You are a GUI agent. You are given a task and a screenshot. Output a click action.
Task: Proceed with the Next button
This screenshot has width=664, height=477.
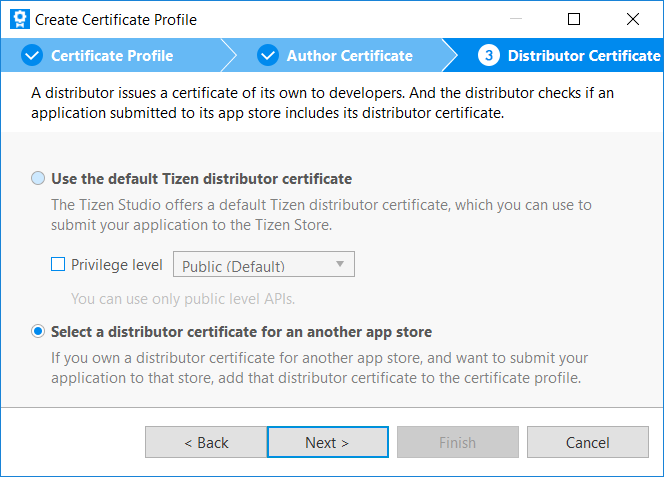pyautogui.click(x=327, y=442)
